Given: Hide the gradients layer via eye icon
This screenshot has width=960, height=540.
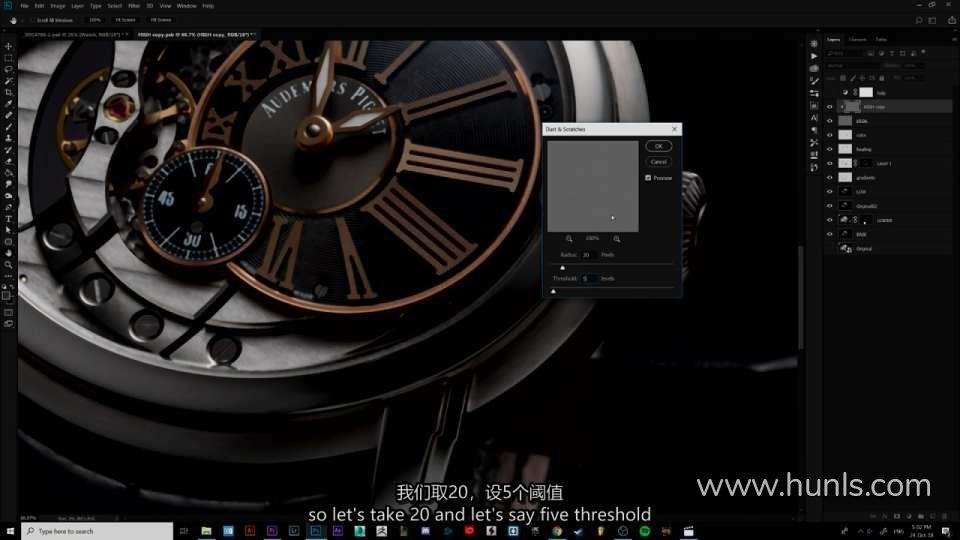Looking at the screenshot, I should pyautogui.click(x=830, y=178).
